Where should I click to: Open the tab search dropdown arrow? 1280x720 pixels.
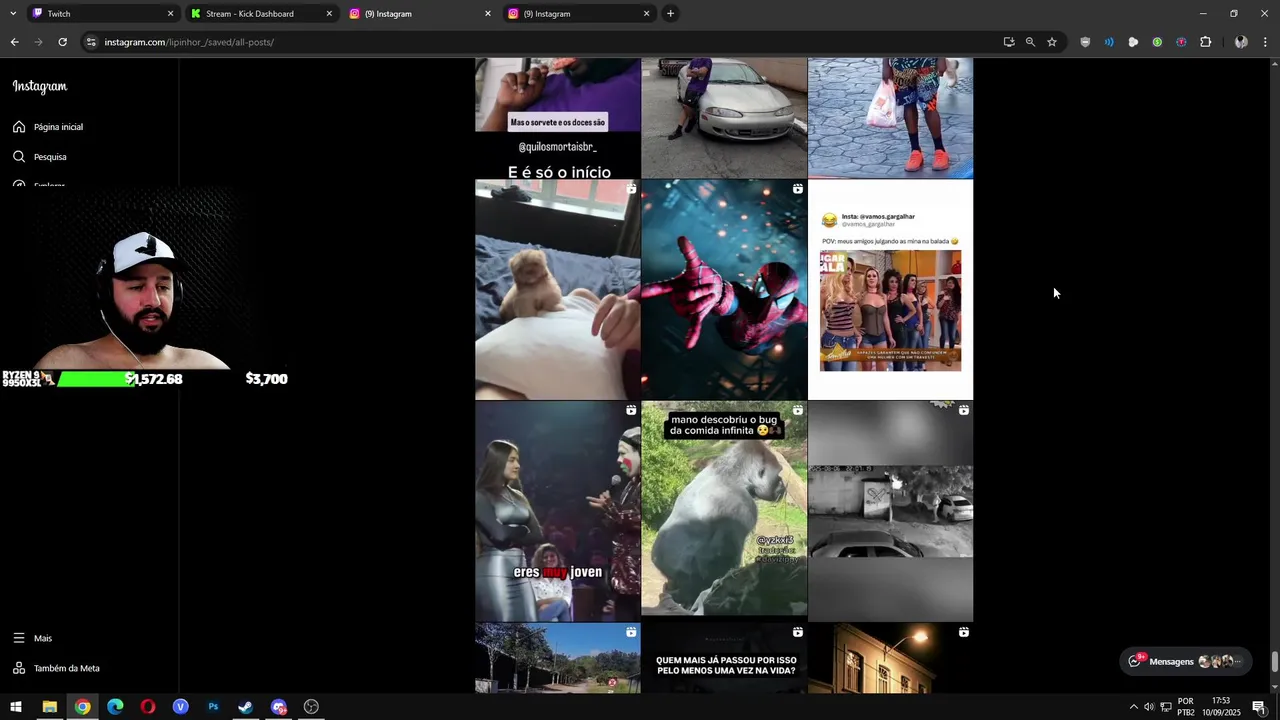(13, 14)
